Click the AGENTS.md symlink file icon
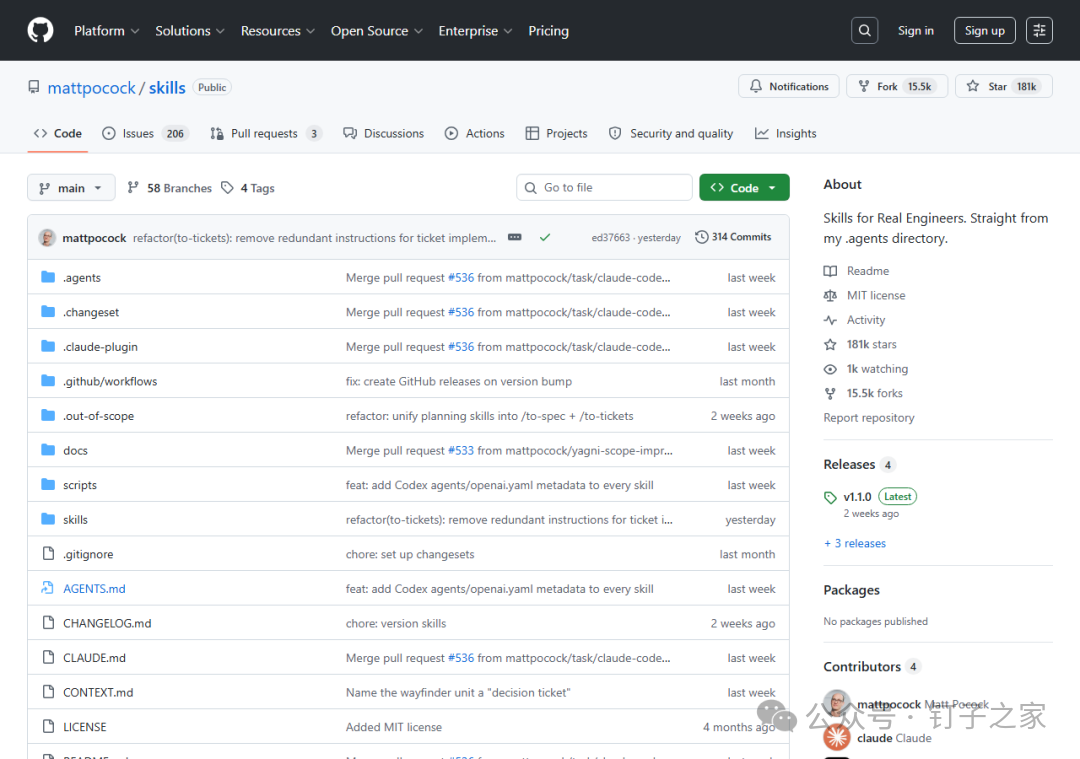The height and width of the screenshot is (759, 1080). [48, 588]
